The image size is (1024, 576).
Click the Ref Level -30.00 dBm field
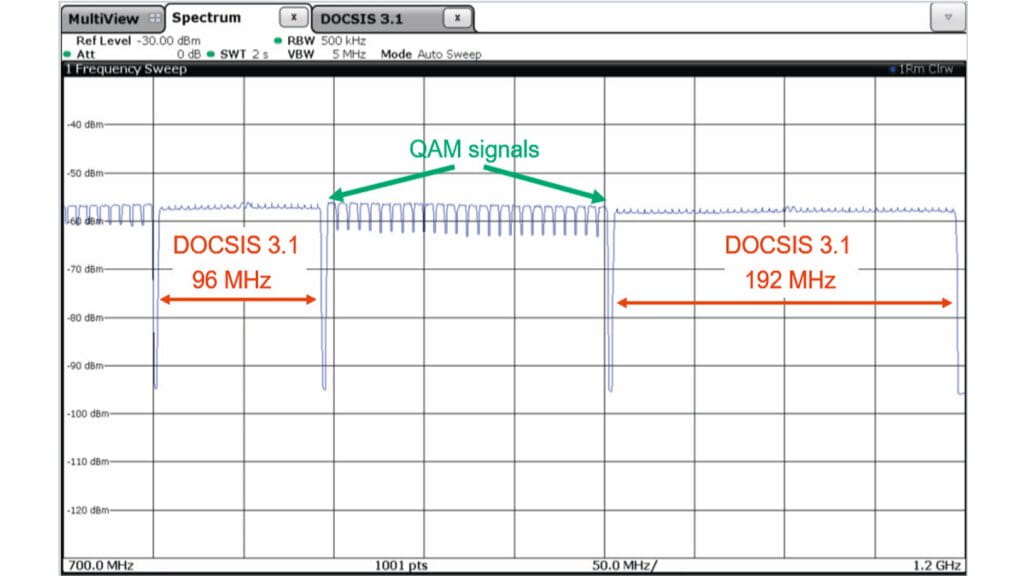(x=140, y=41)
